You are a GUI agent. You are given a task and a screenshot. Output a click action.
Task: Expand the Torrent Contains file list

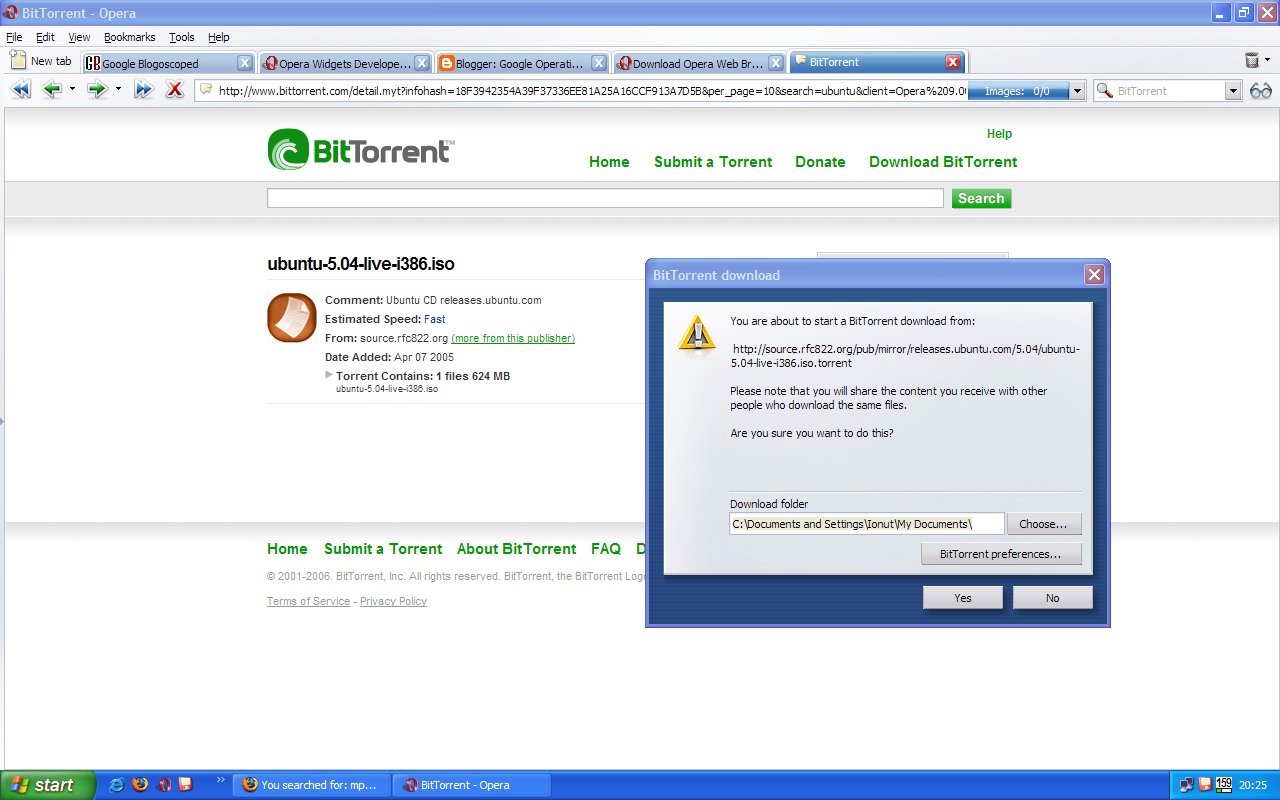(x=329, y=375)
